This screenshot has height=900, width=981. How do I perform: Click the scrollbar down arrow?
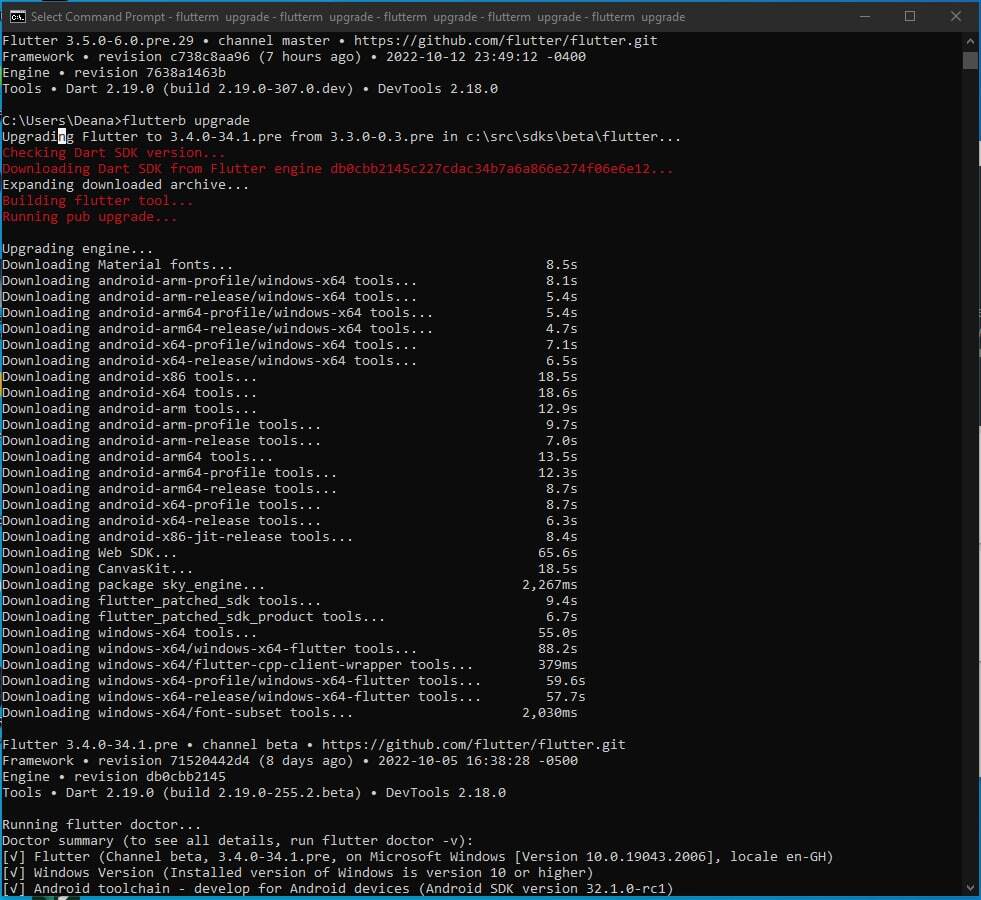coord(971,884)
